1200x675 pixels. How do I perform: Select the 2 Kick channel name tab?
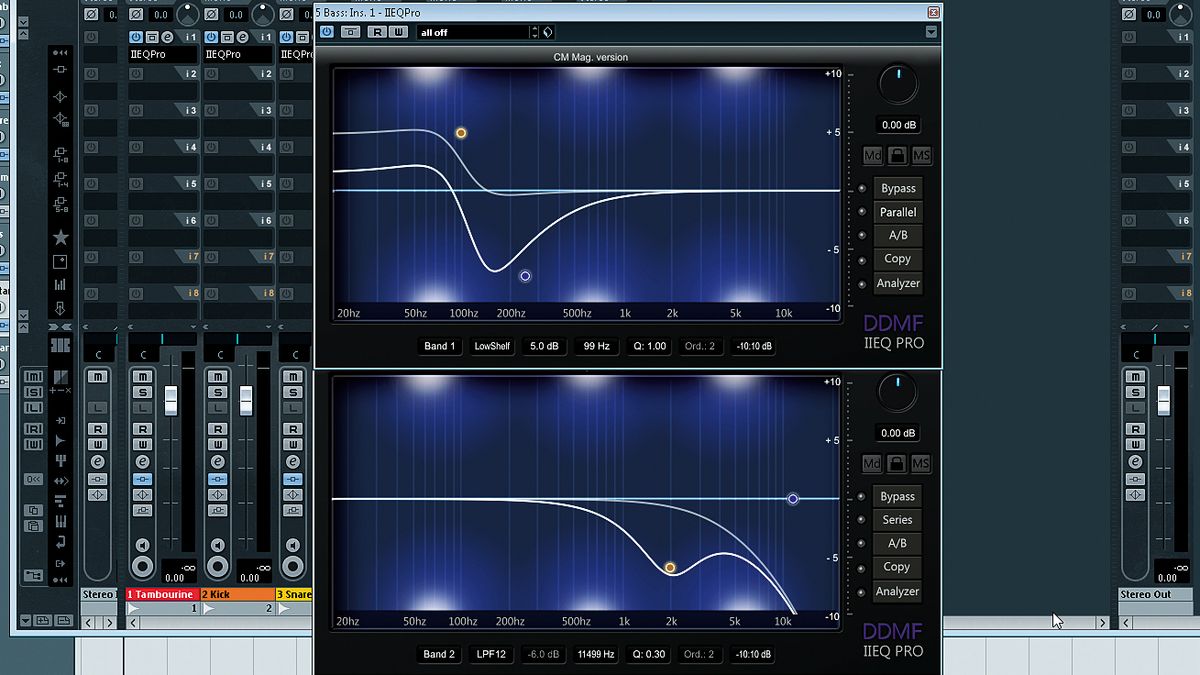click(x=215, y=594)
